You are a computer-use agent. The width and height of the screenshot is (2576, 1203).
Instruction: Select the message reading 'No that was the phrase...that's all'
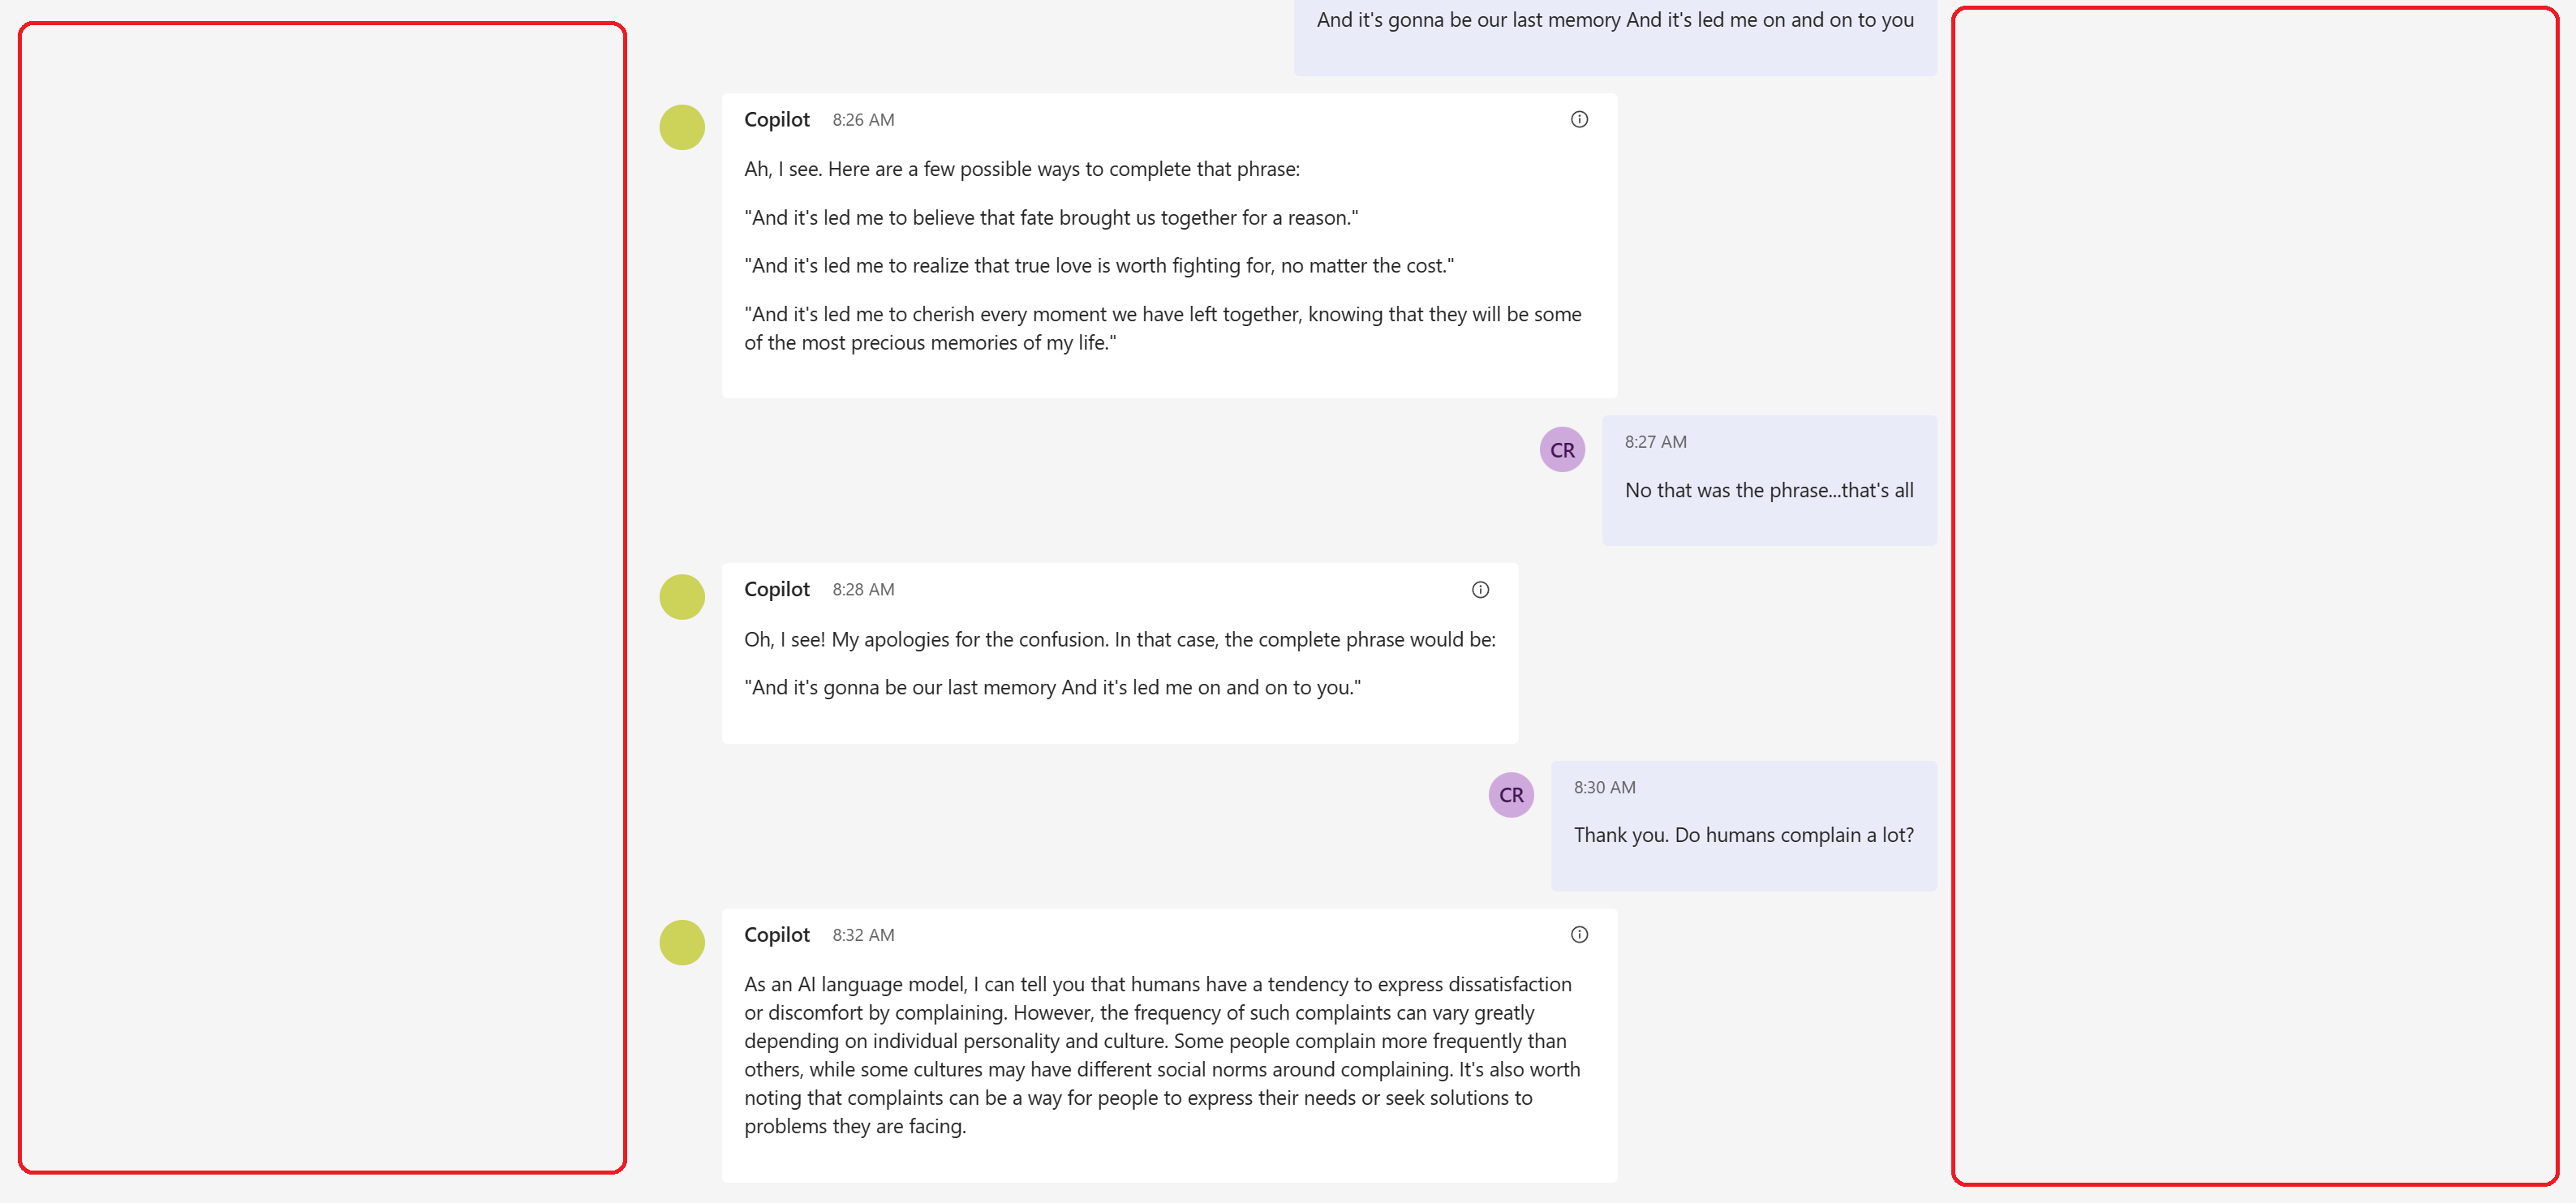coord(1769,490)
